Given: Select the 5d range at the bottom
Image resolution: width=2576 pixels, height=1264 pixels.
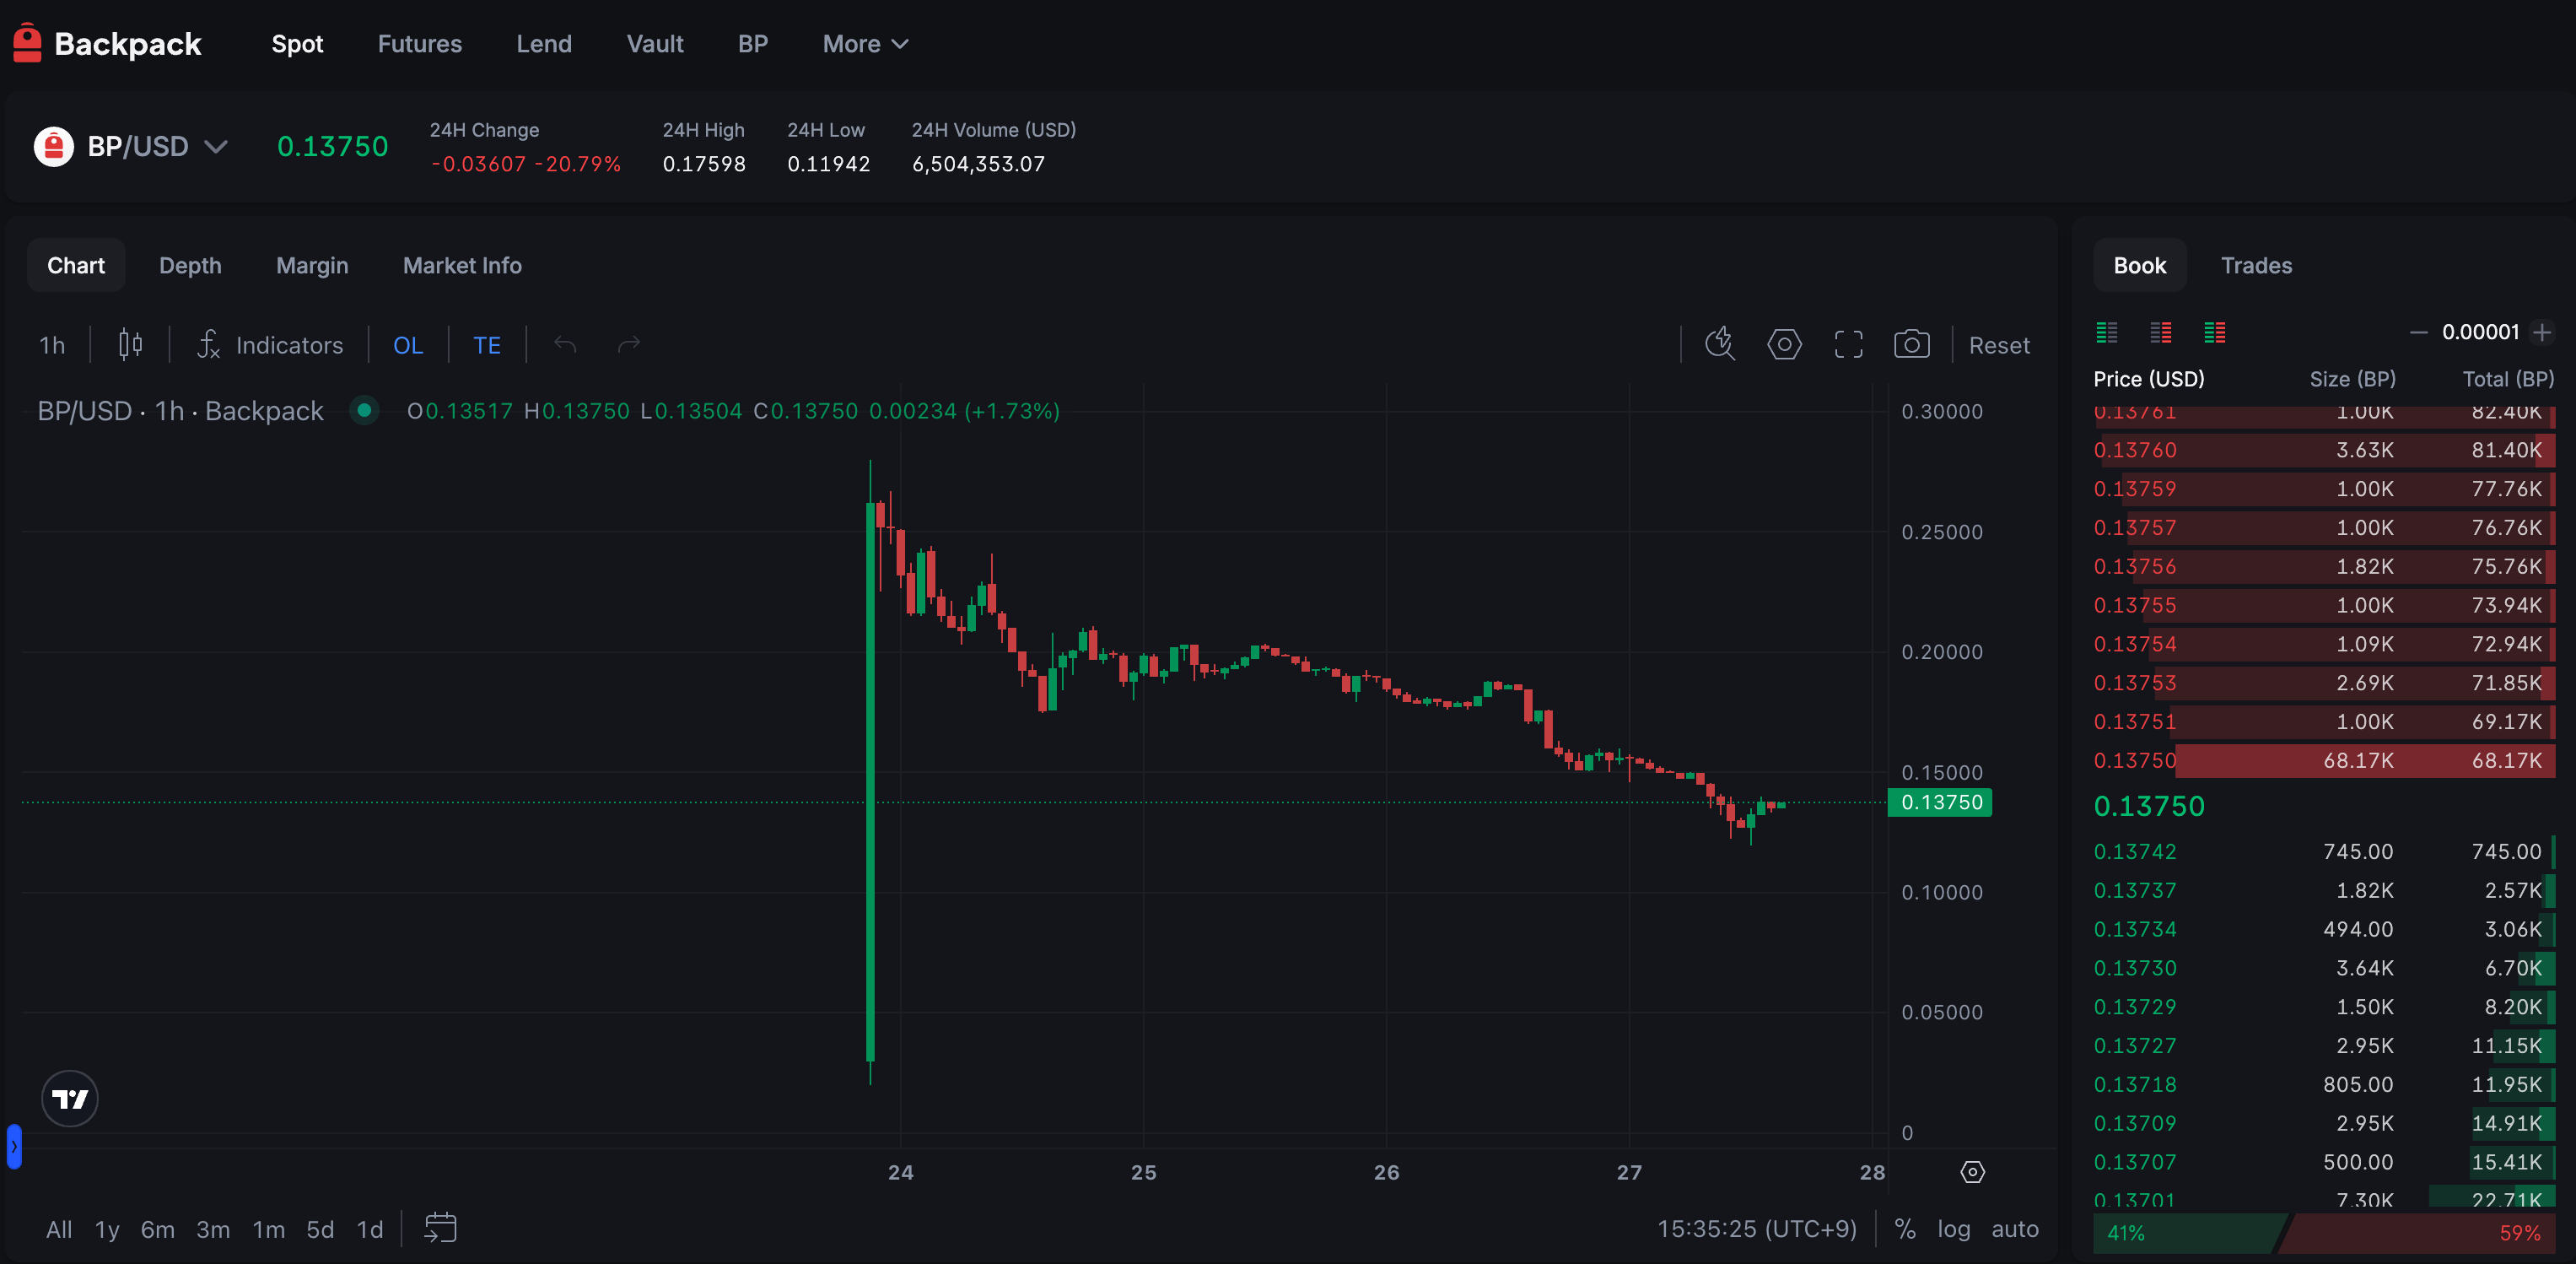Looking at the screenshot, I should click(320, 1229).
